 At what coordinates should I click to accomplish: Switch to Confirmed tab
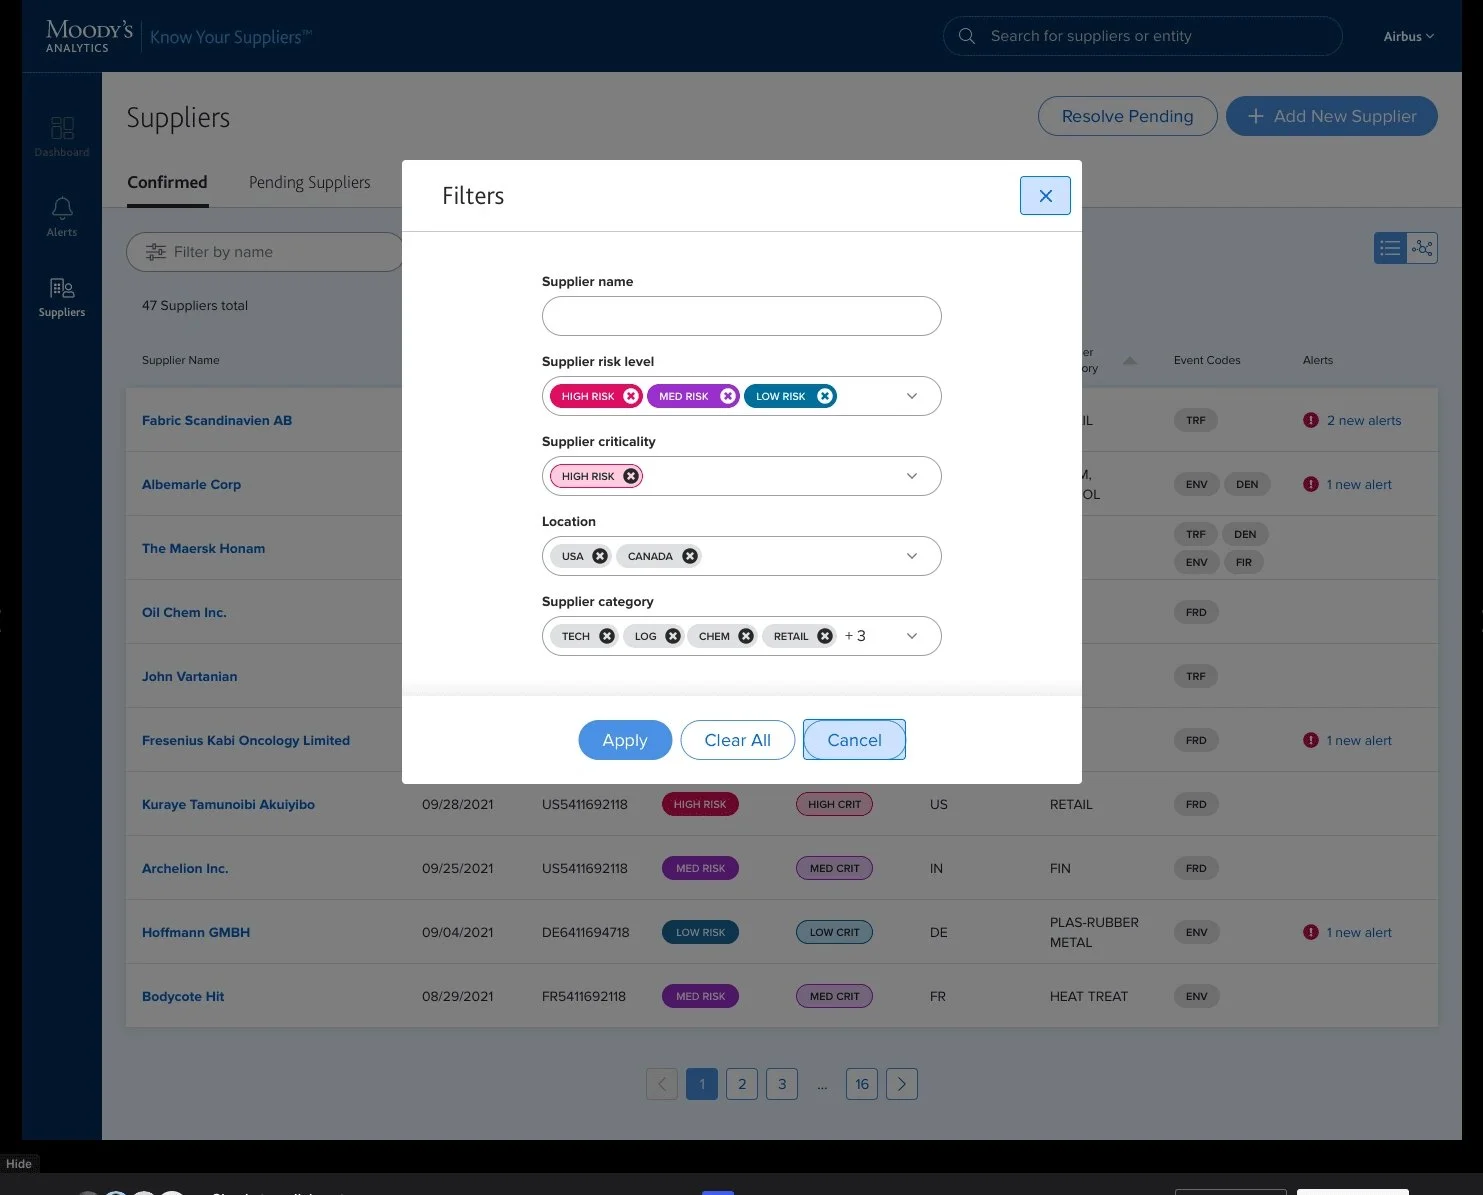[x=167, y=182]
